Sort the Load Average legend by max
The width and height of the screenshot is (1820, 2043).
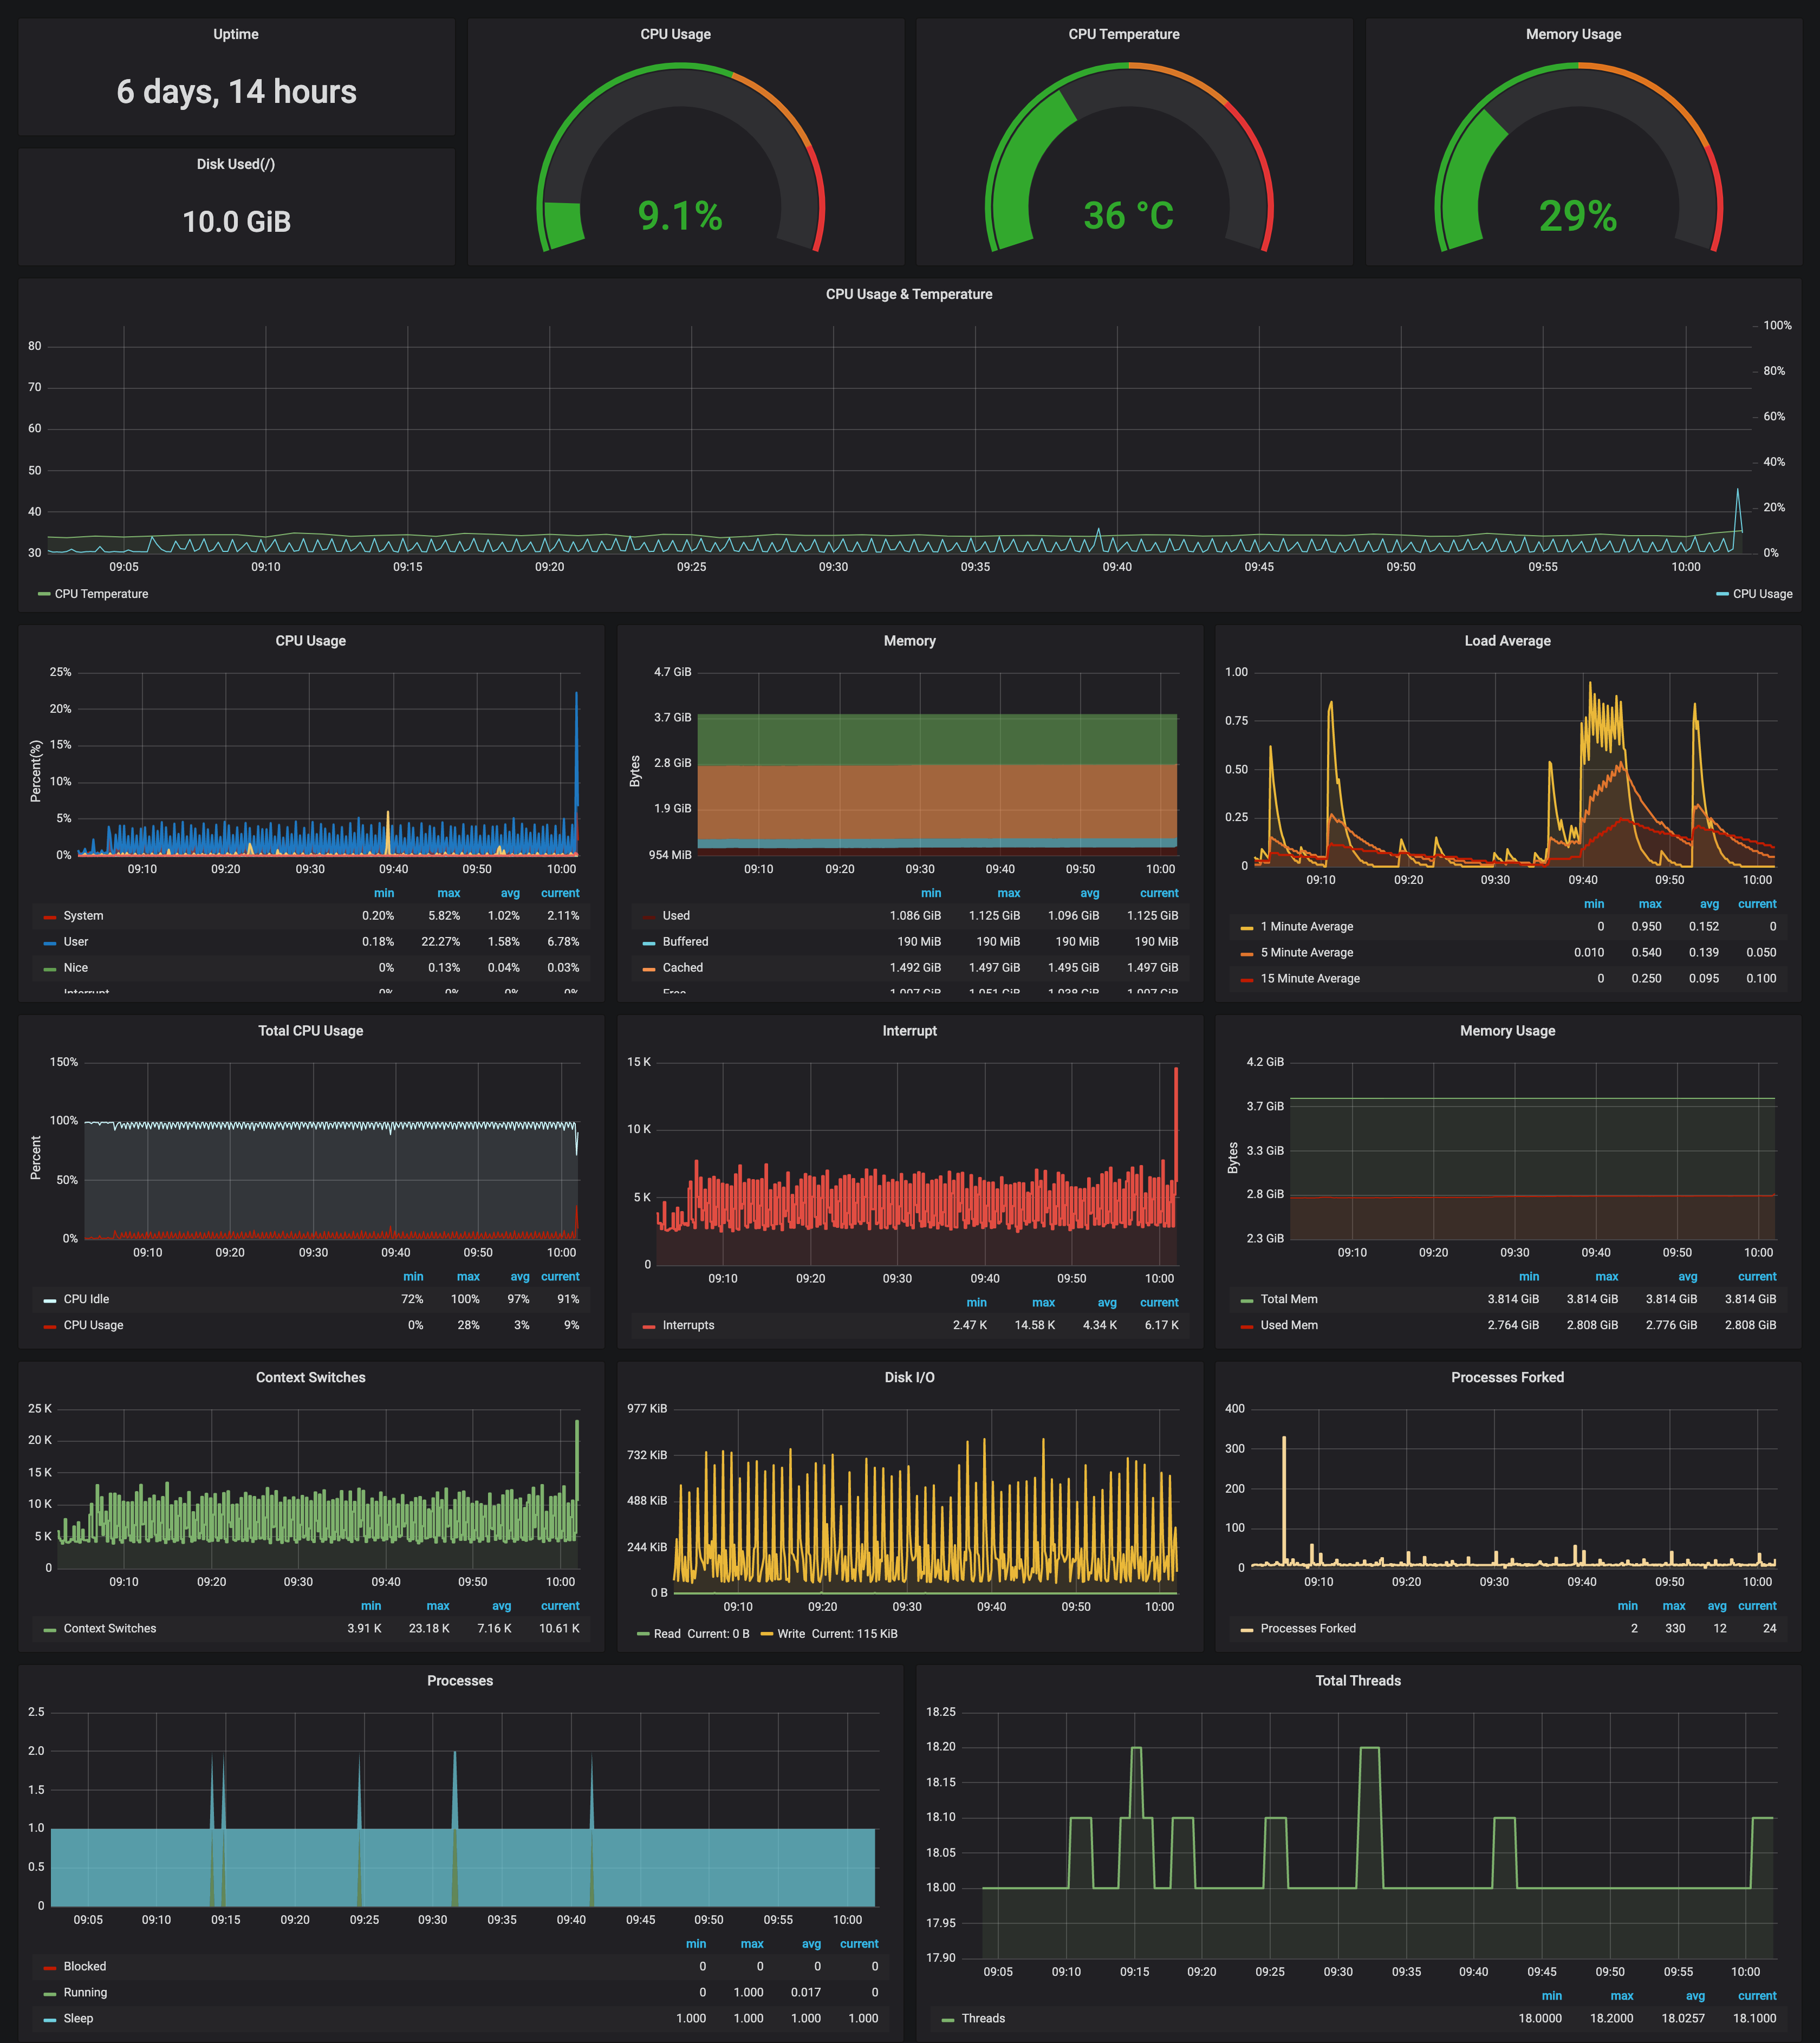point(1650,904)
